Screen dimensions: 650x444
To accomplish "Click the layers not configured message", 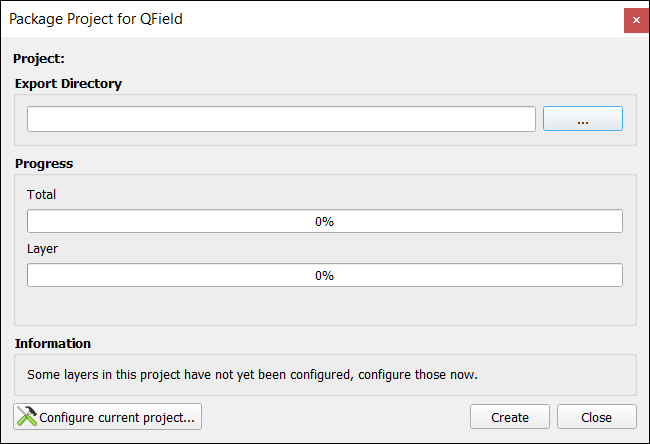I will [x=252, y=375].
